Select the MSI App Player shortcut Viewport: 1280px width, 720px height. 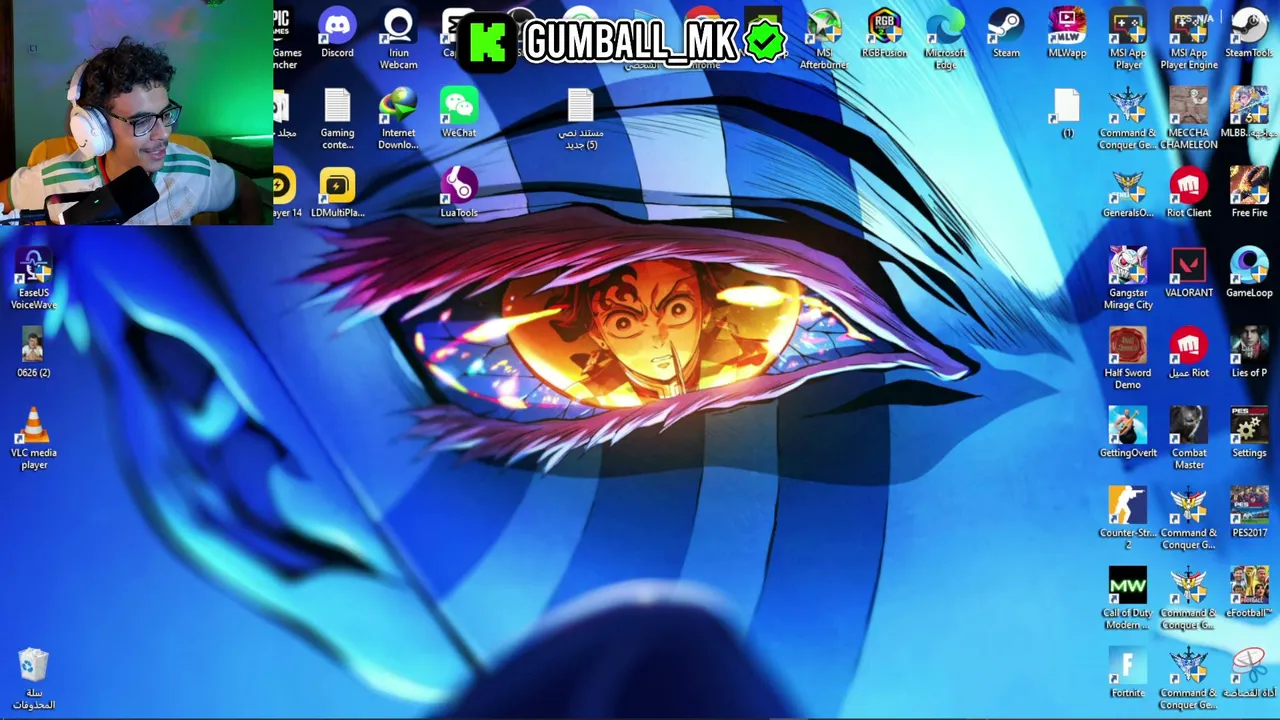[x=1128, y=39]
